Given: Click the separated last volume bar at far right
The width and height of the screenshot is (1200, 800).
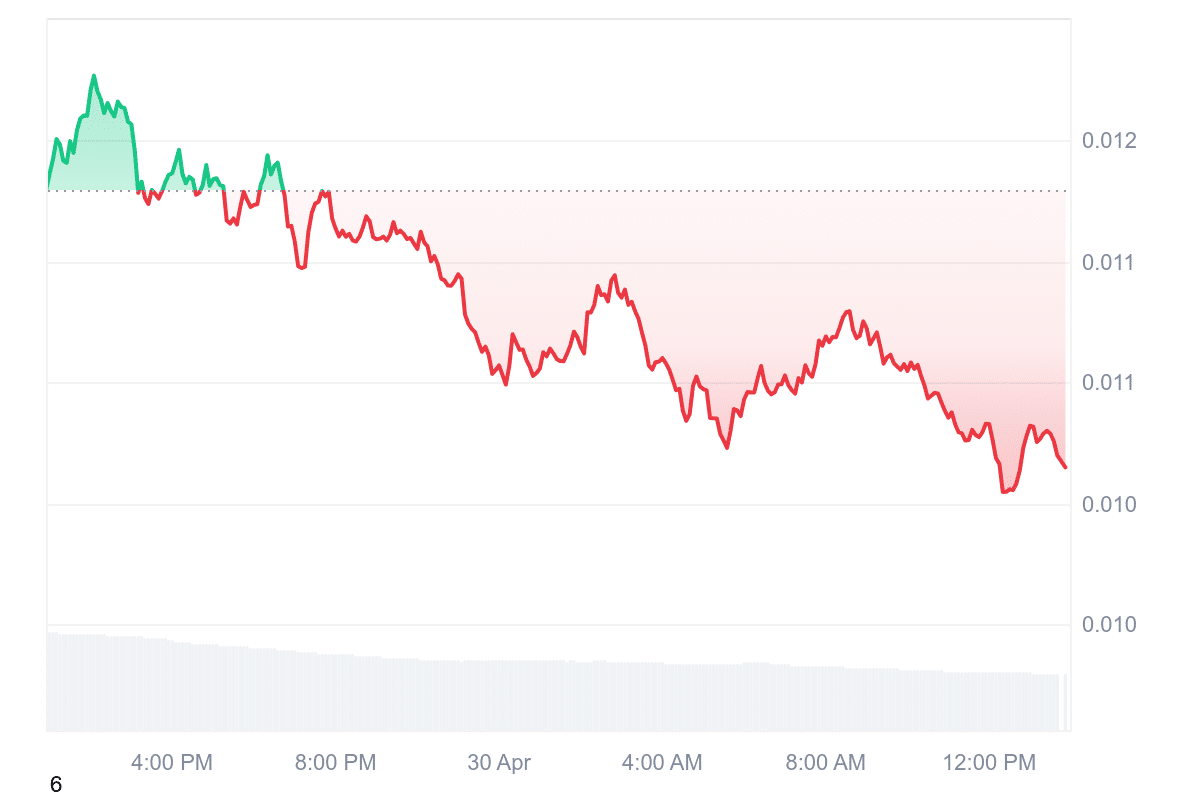Looking at the screenshot, I should (x=1066, y=702).
